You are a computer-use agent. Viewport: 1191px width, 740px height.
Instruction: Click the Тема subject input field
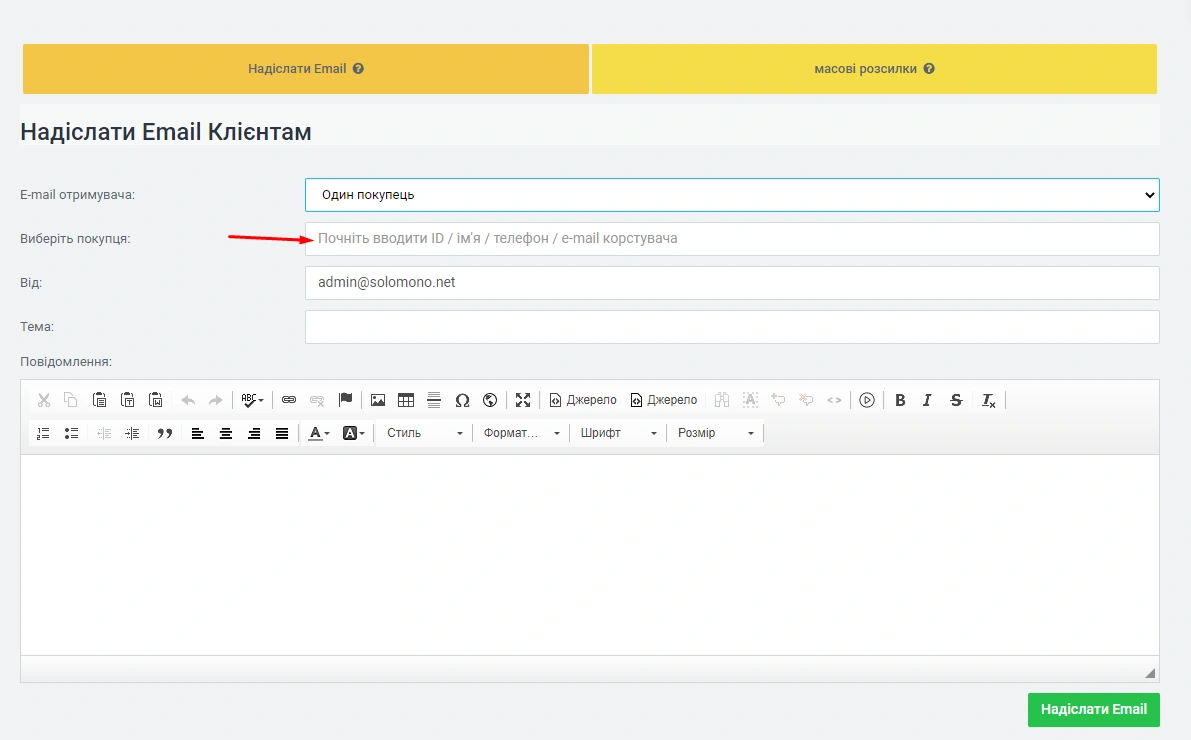pyautogui.click(x=731, y=327)
